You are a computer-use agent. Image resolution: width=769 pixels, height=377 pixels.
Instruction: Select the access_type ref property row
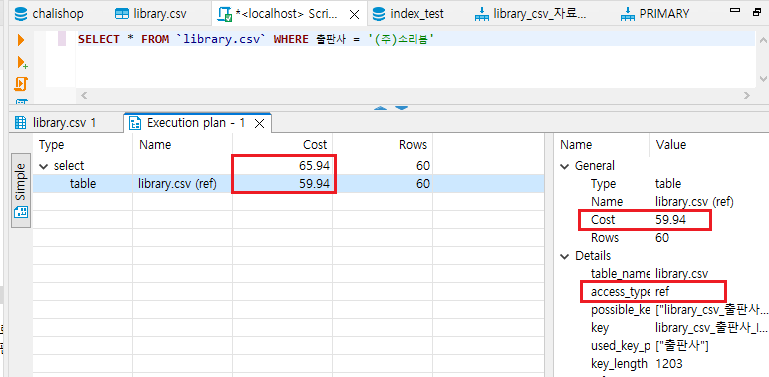coord(662,292)
